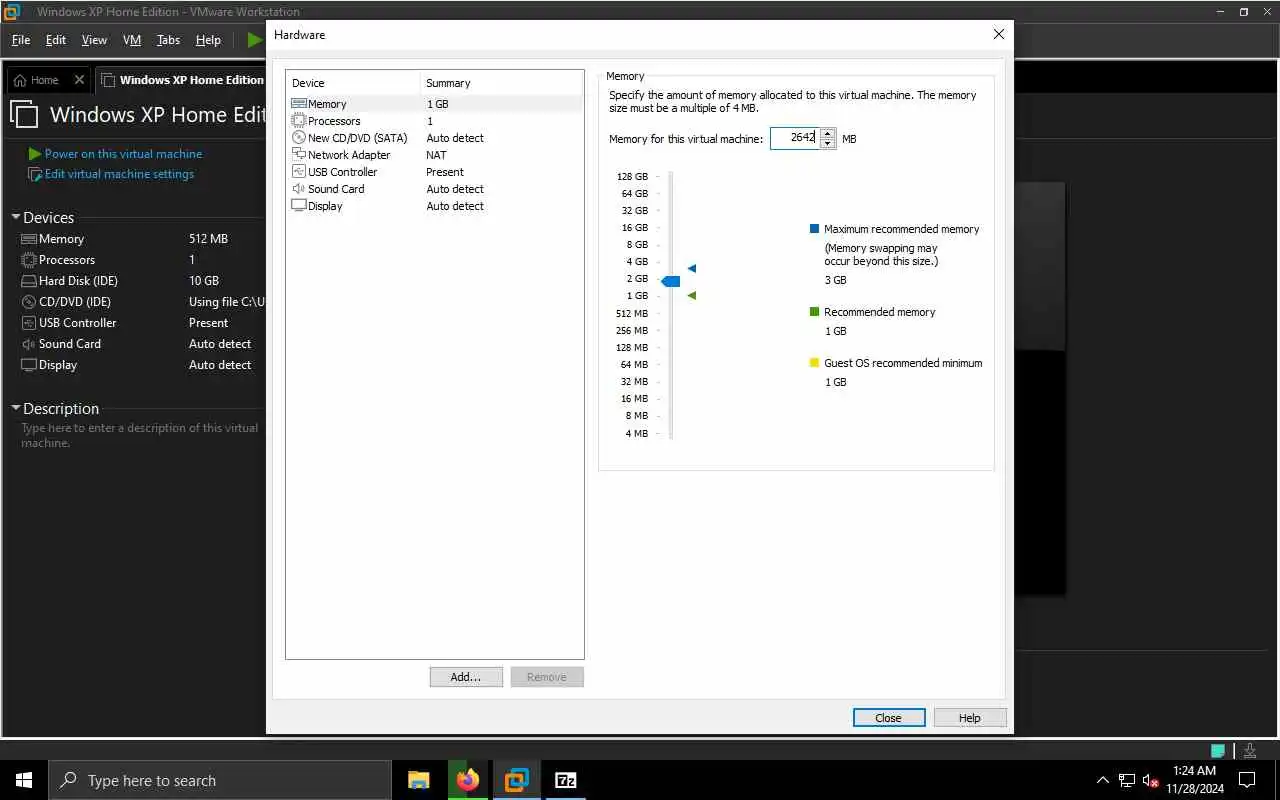Click the Display icon in Devices panel

[29, 365]
